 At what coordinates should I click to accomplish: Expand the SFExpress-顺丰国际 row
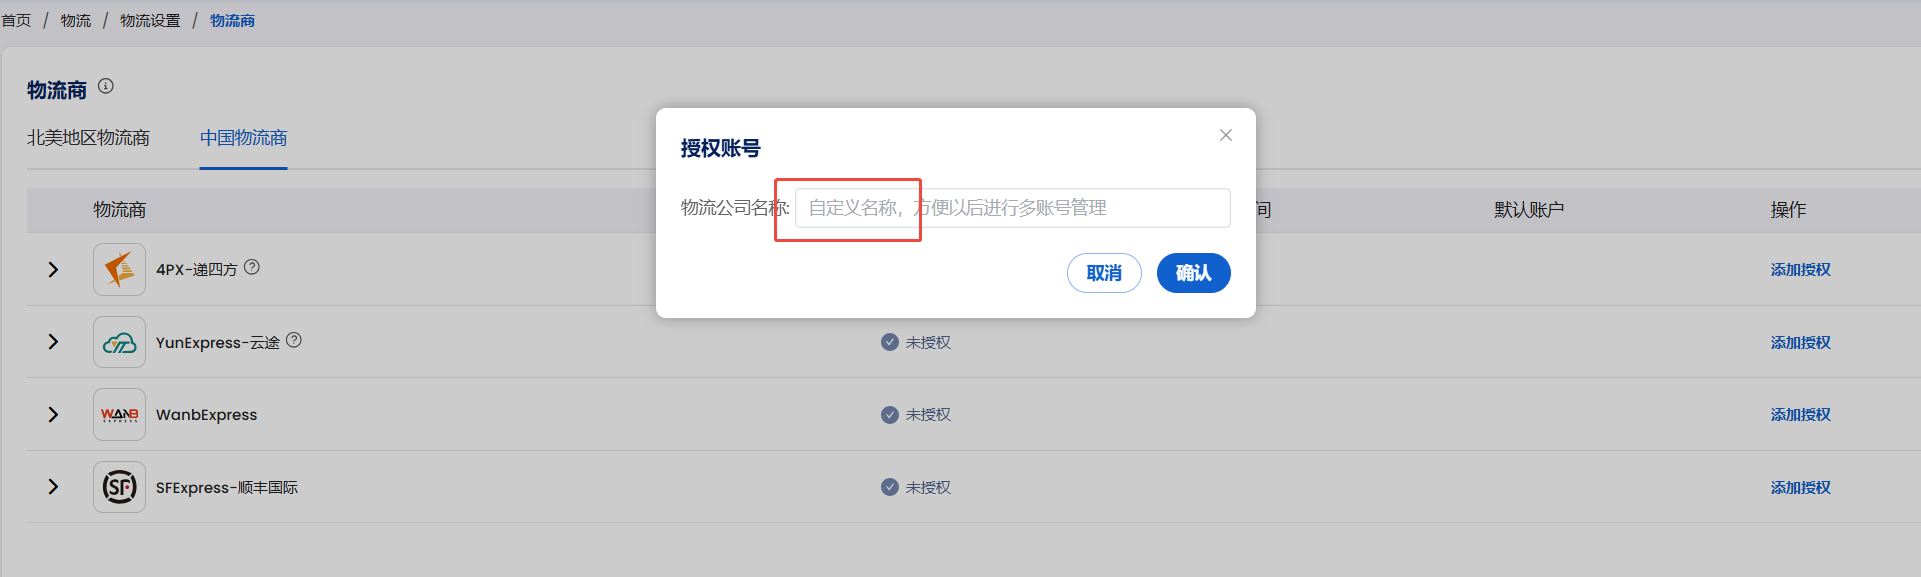(53, 487)
